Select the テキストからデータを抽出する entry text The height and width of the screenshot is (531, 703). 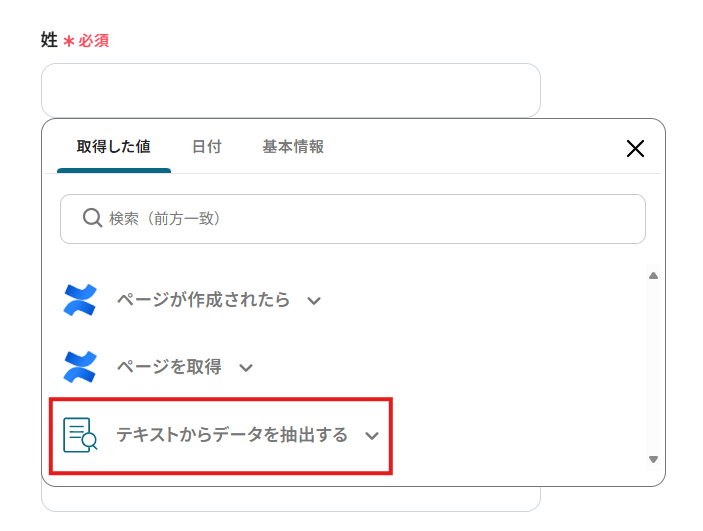232,435
